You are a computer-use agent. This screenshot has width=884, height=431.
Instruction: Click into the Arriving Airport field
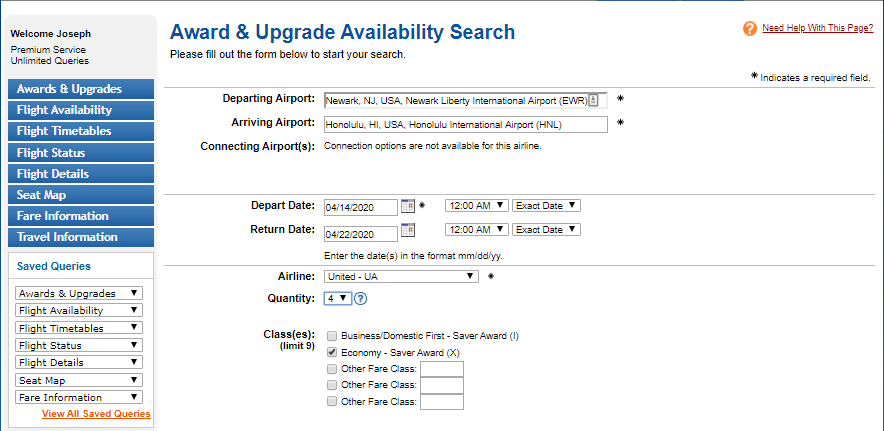(466, 124)
